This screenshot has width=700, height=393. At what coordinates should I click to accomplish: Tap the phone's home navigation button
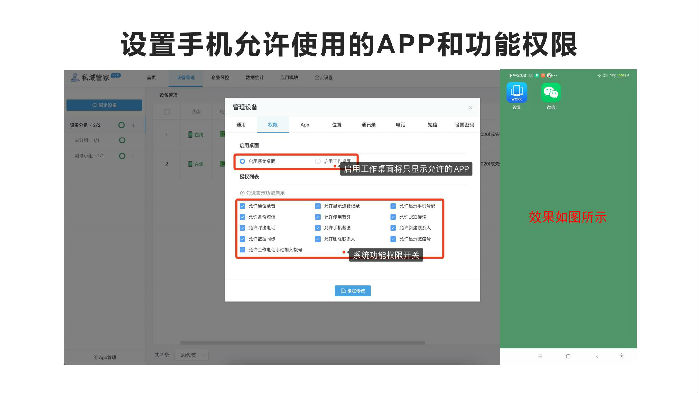[x=567, y=356]
